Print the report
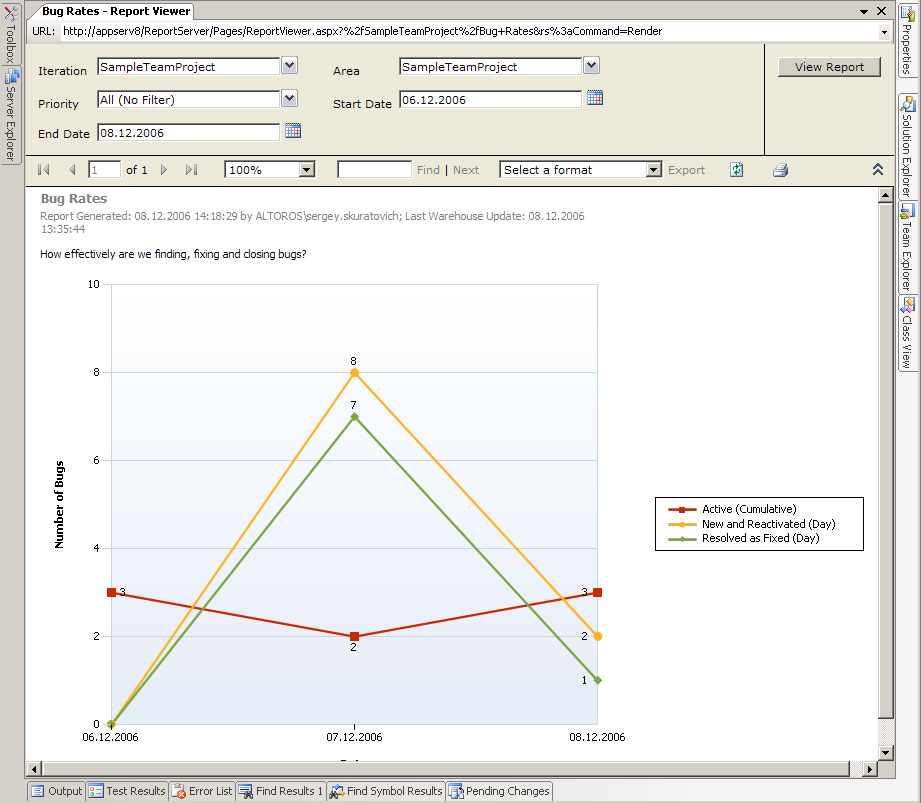921x803 pixels. [x=780, y=170]
